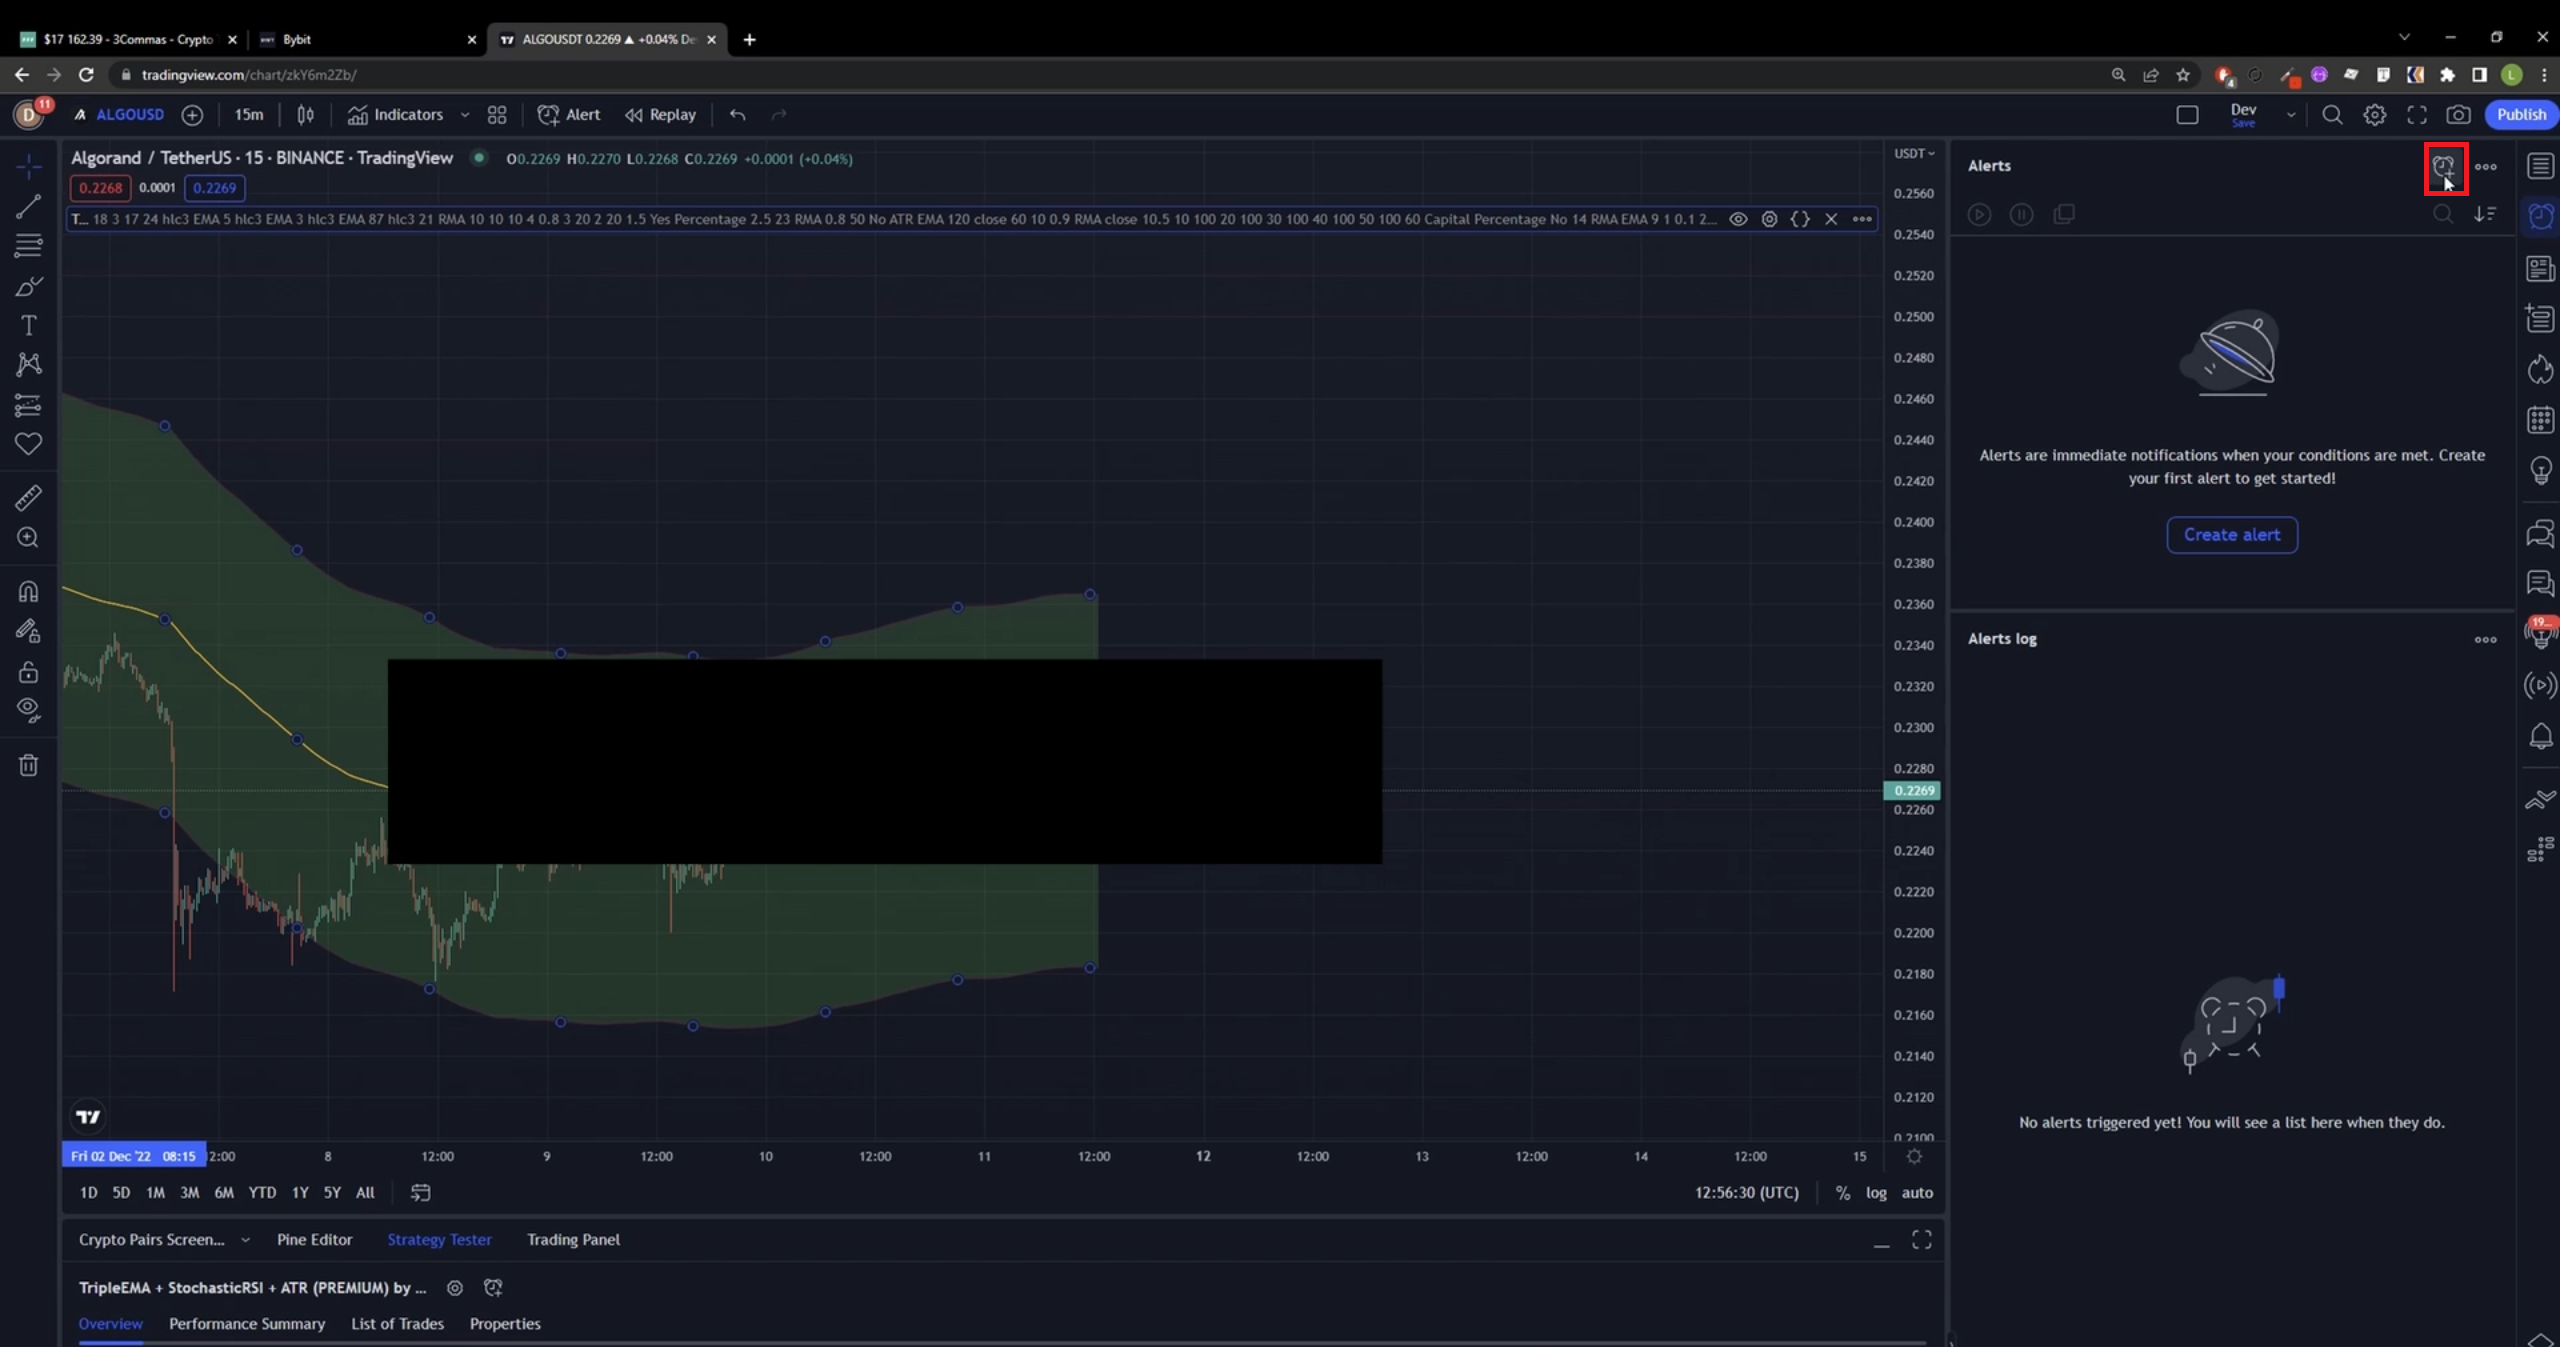Toggle auto scale on price axis
This screenshot has width=2560, height=1347.
(1917, 1192)
